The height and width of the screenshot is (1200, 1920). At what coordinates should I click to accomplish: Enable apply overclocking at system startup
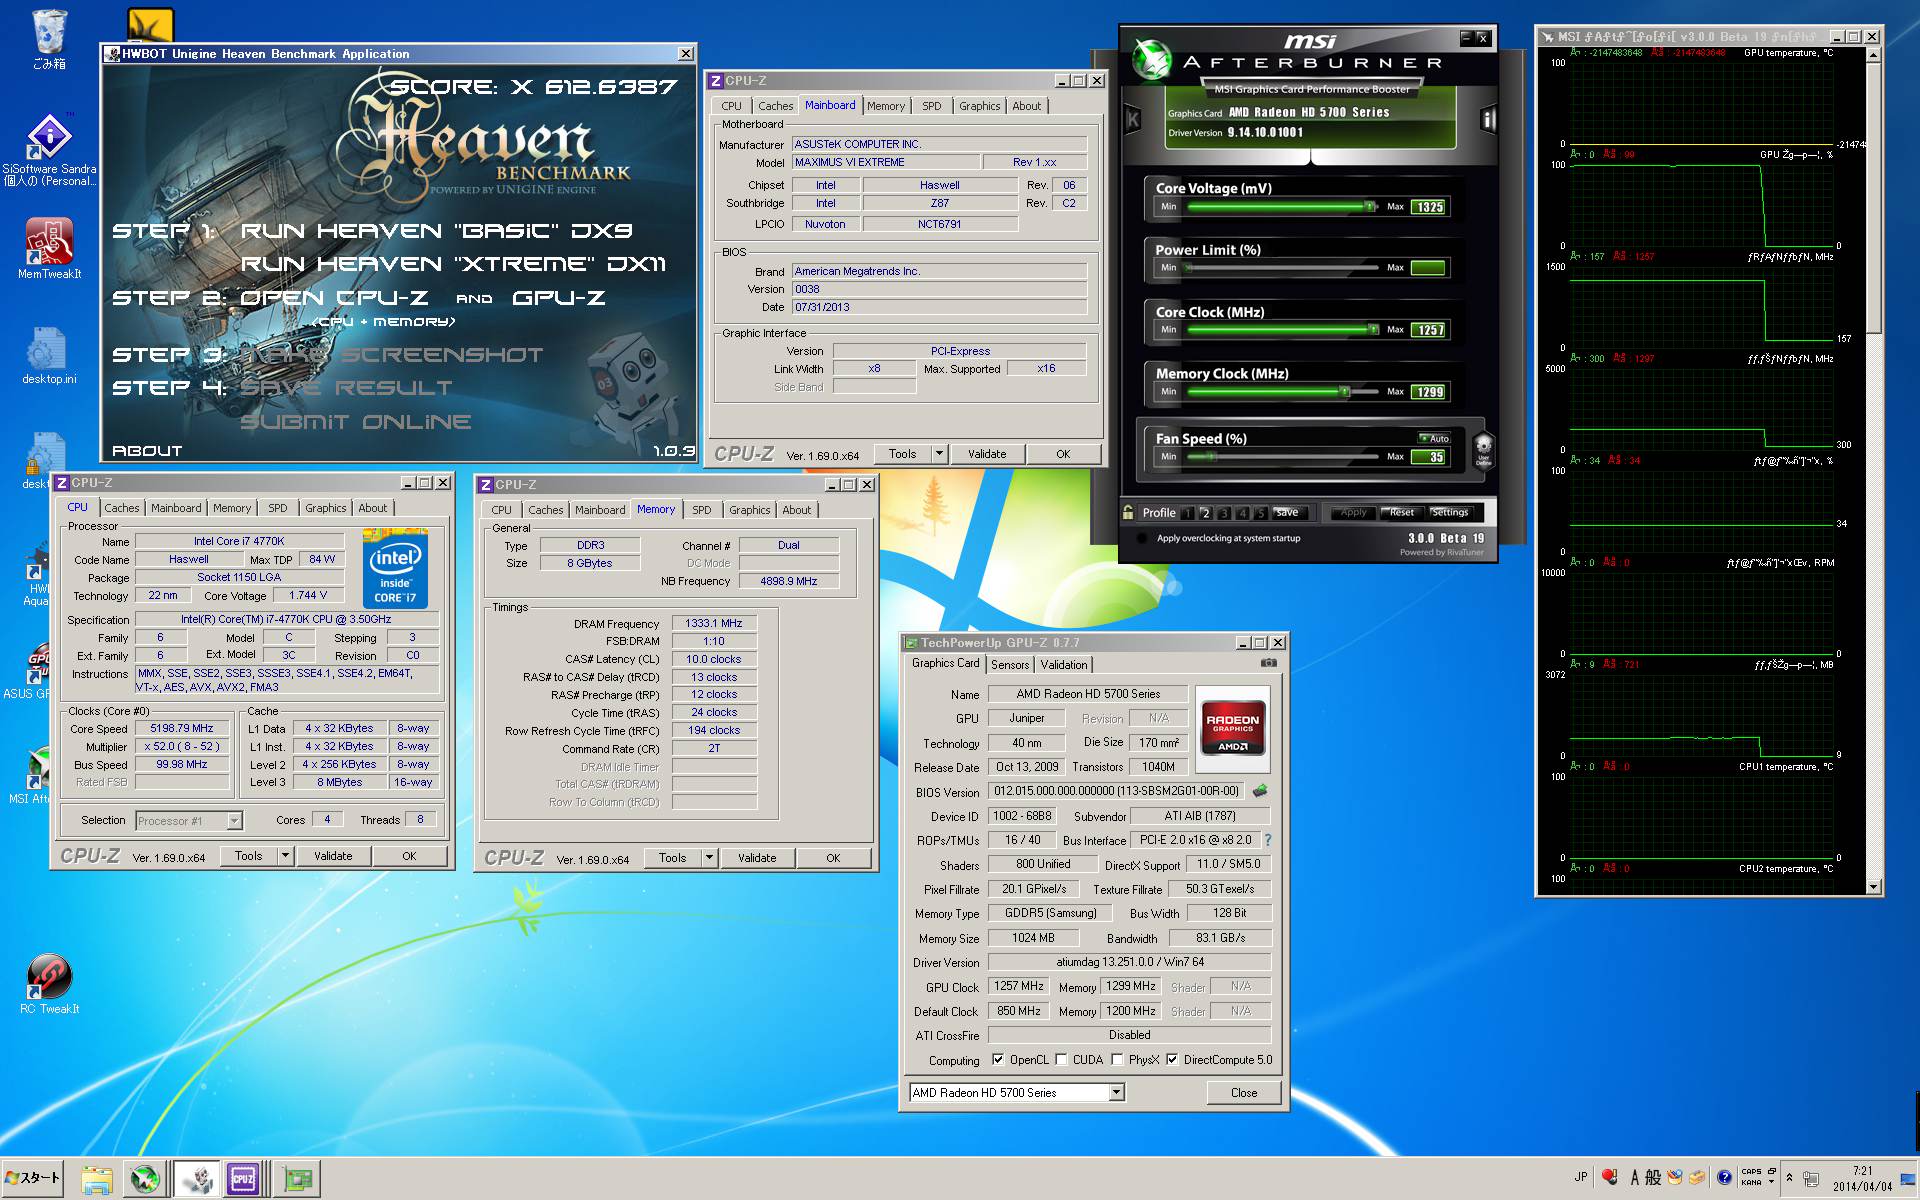pos(1142,538)
